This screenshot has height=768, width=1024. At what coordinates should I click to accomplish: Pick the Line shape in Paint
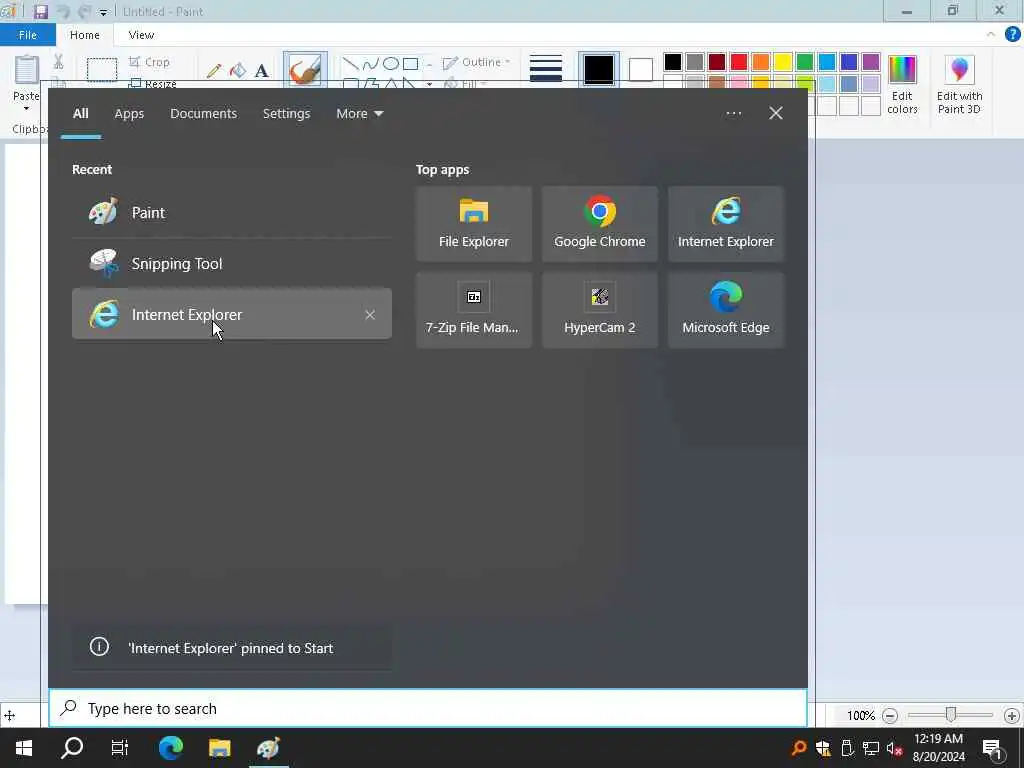click(x=351, y=63)
